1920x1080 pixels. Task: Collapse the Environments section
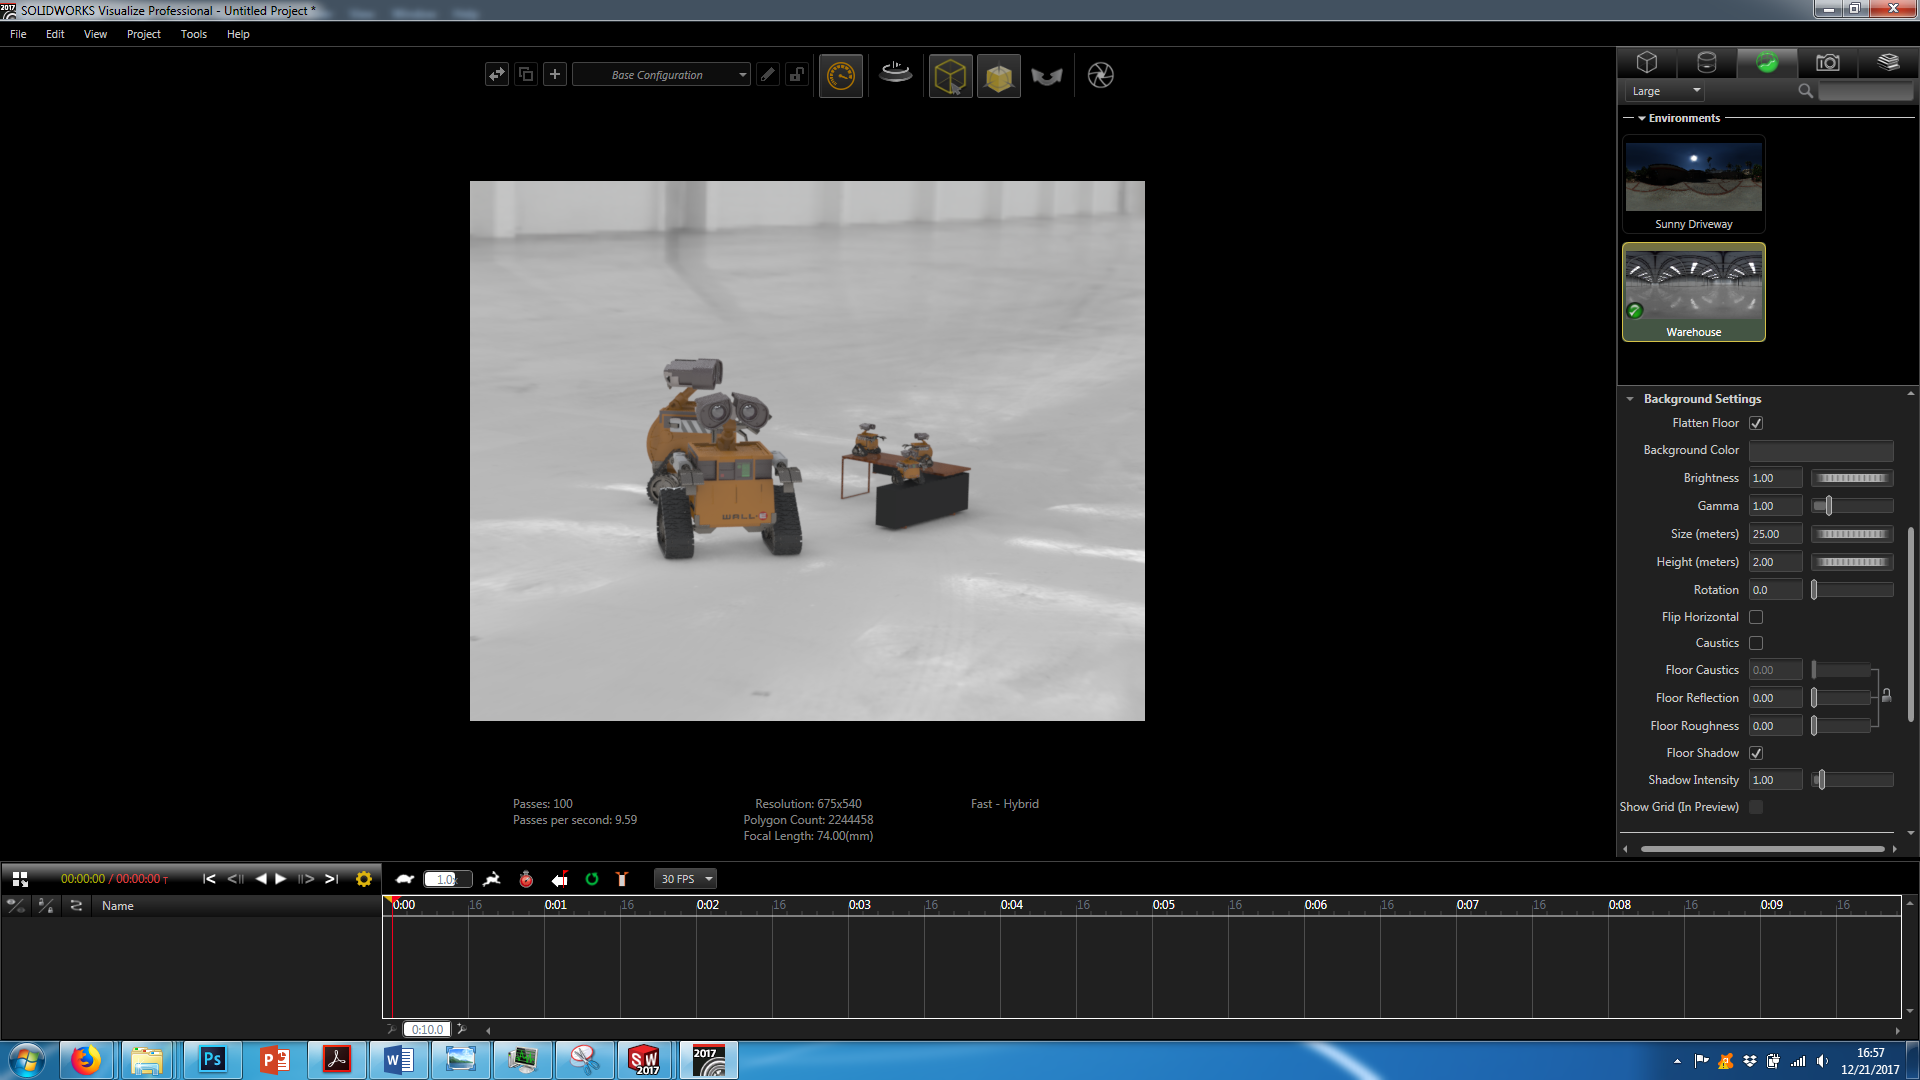[1642, 118]
